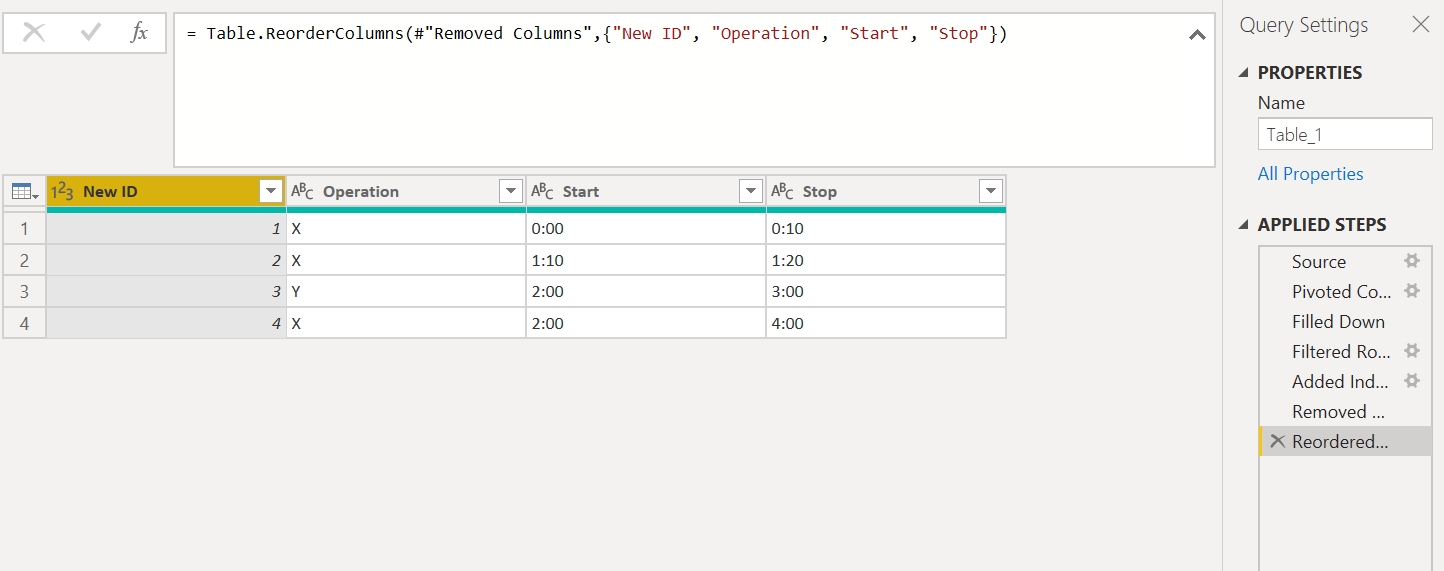Select the Filtered Ro... applied step
This screenshot has height=571, width=1444.
point(1345,352)
